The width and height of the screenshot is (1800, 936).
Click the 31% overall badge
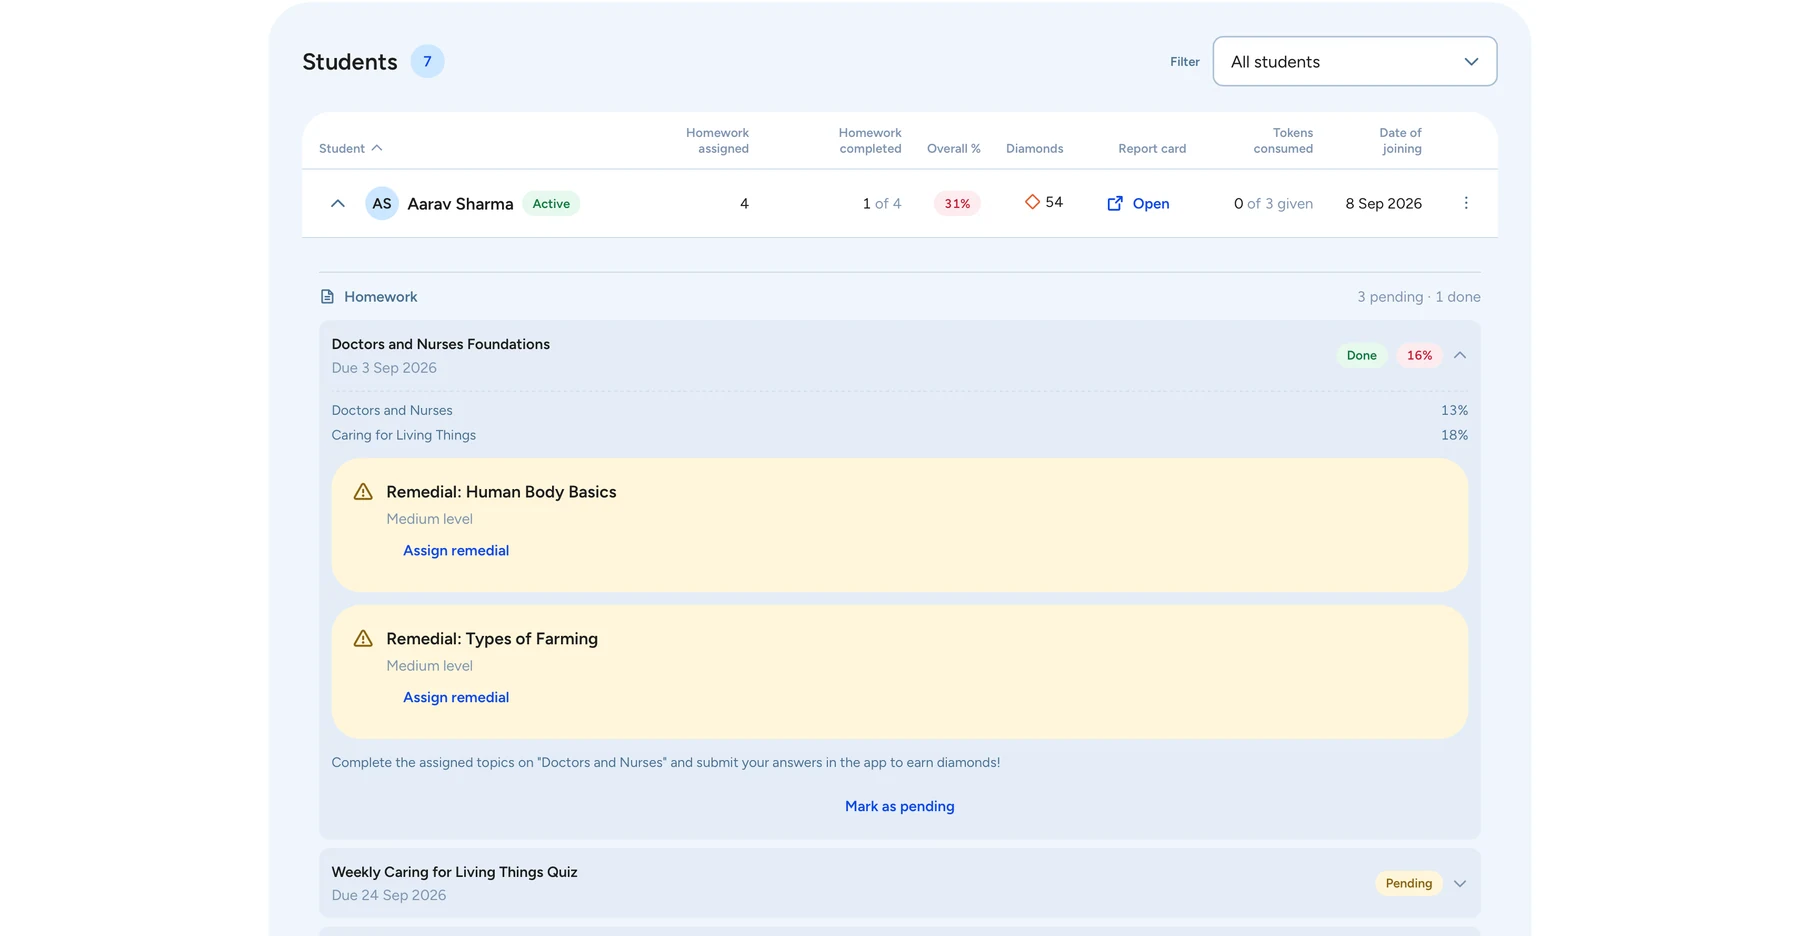tap(957, 203)
